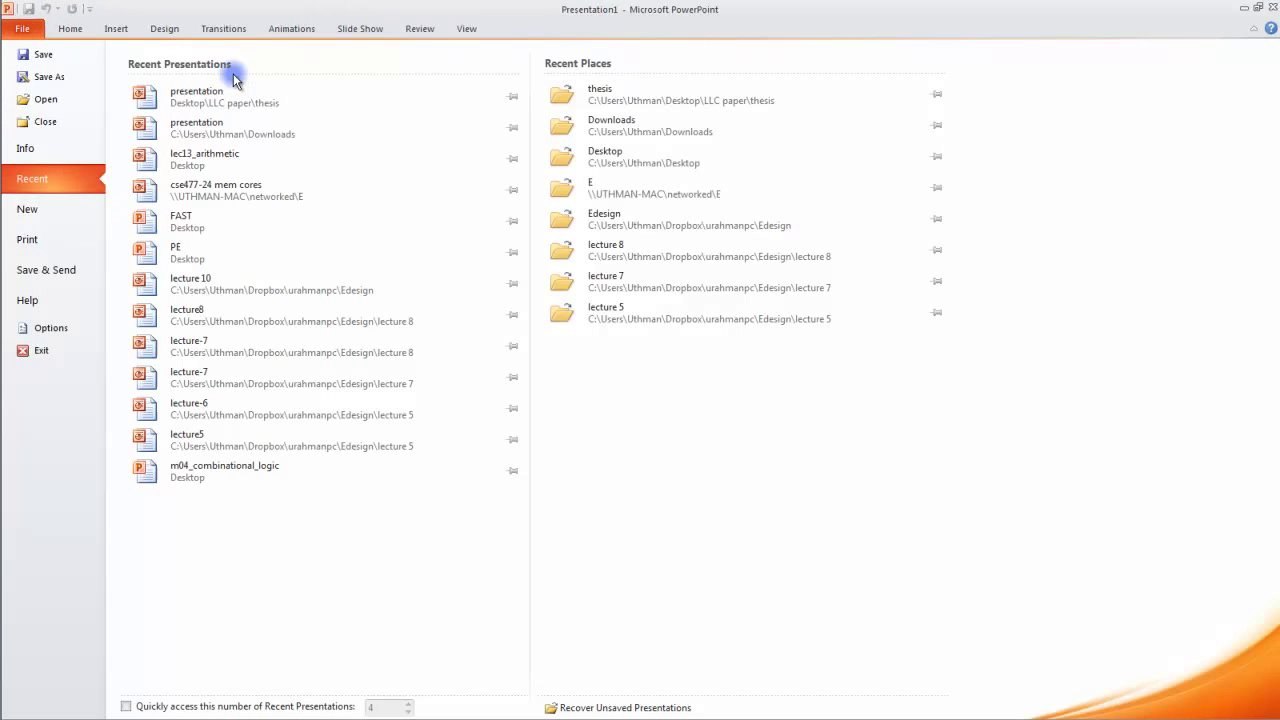Open the Animations tab
The width and height of the screenshot is (1280, 720).
[292, 29]
